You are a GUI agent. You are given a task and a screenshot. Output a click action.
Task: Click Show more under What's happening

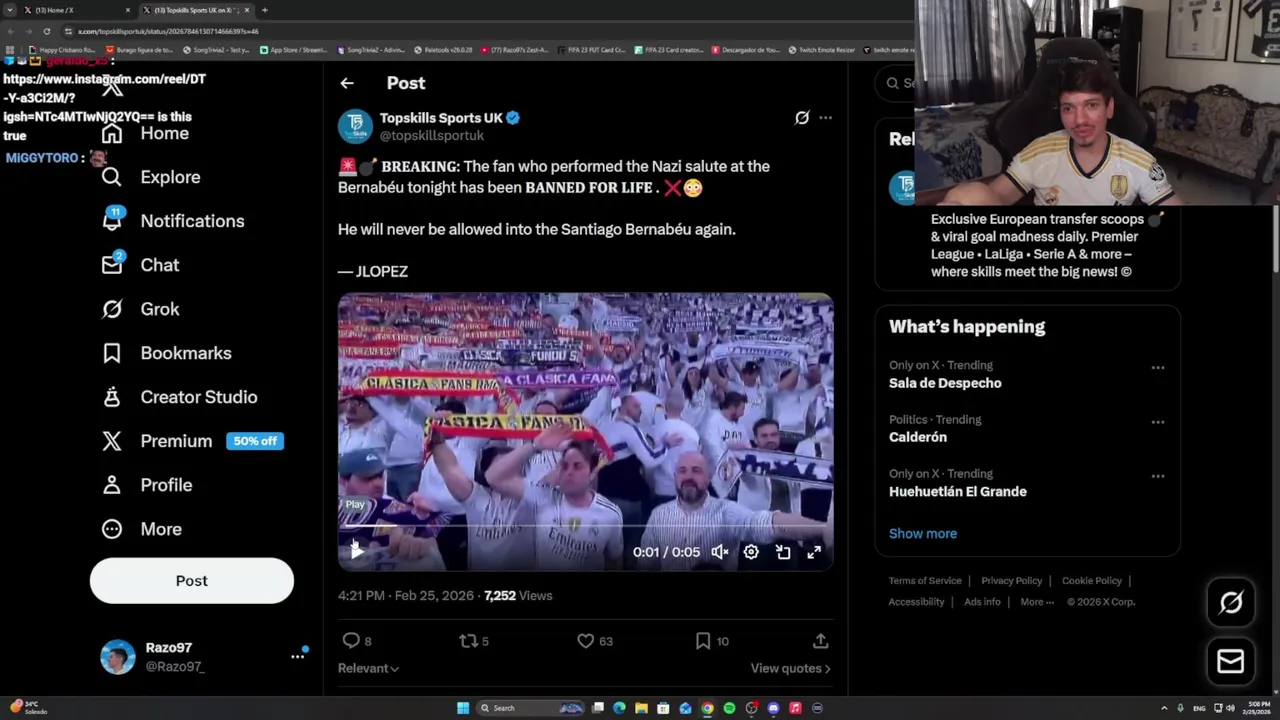point(923,533)
